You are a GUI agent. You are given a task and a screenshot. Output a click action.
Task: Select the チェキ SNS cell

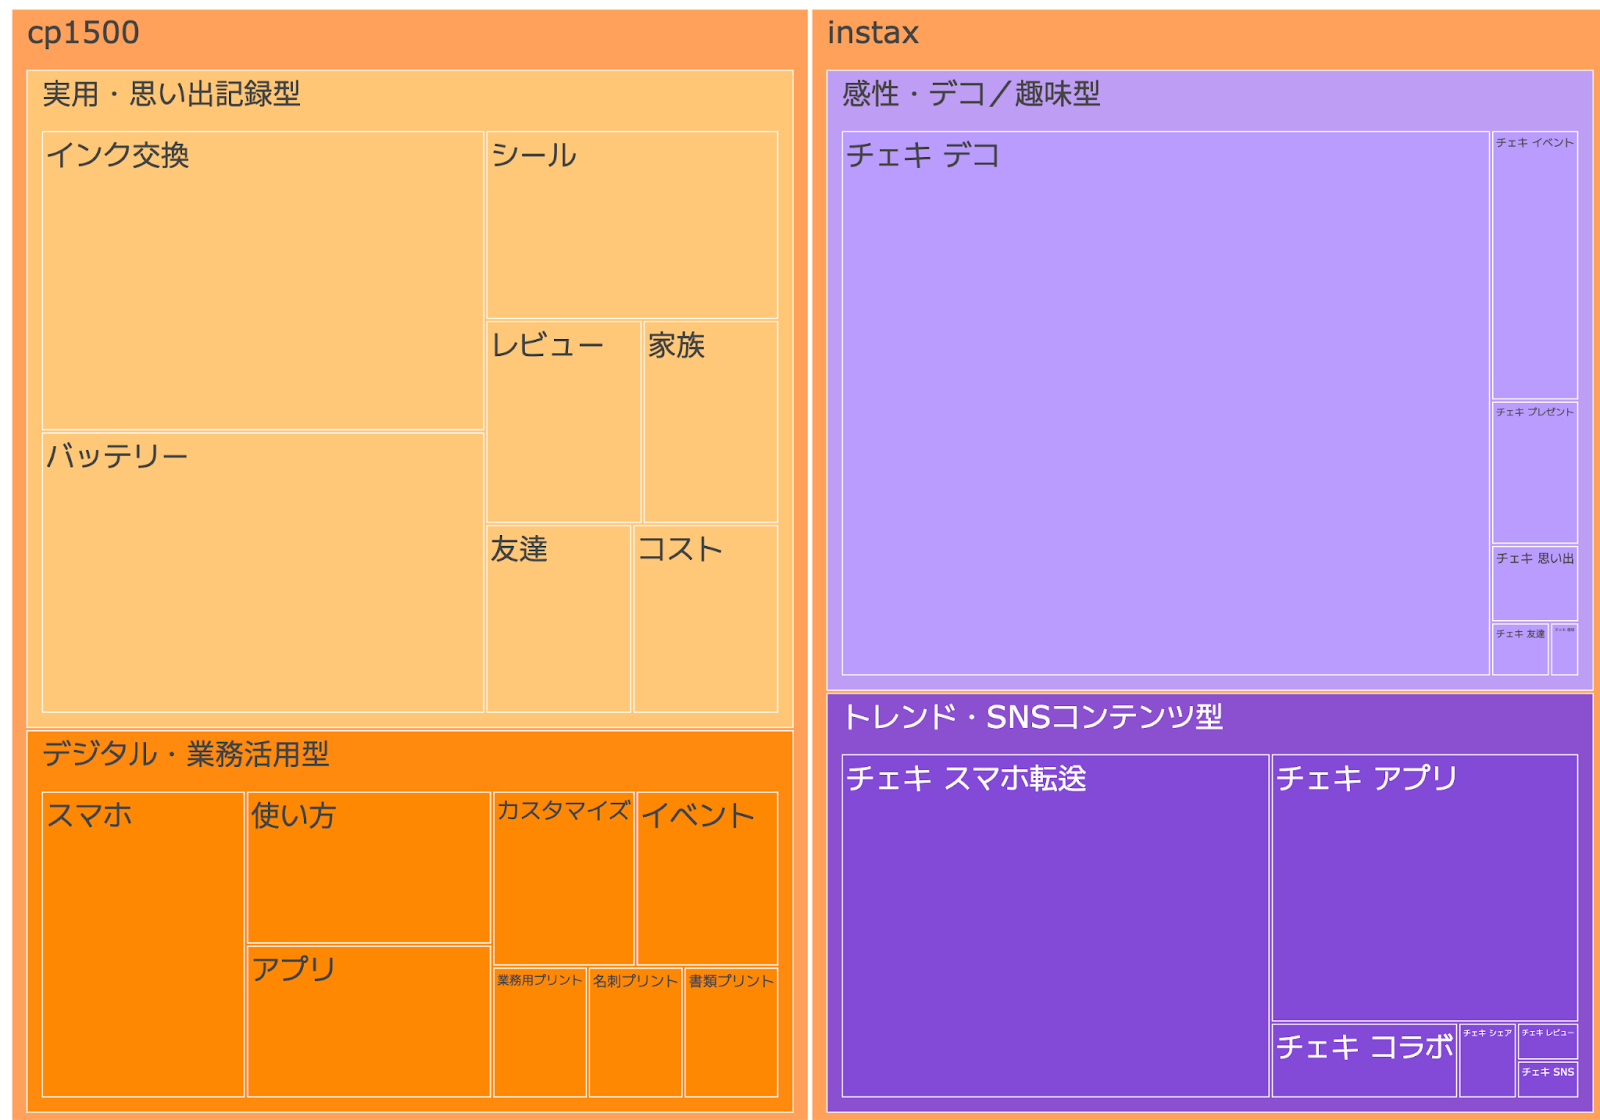click(1547, 1079)
